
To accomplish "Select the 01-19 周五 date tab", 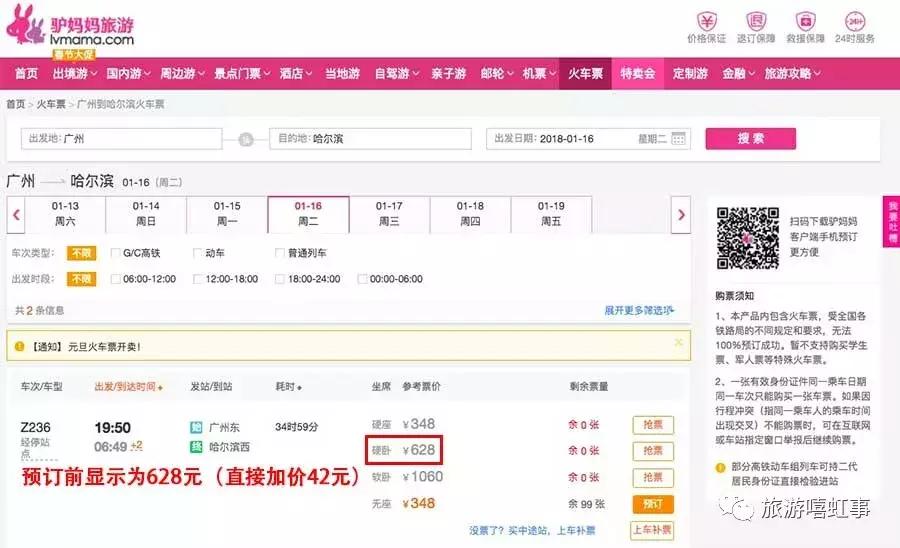I will (551, 214).
